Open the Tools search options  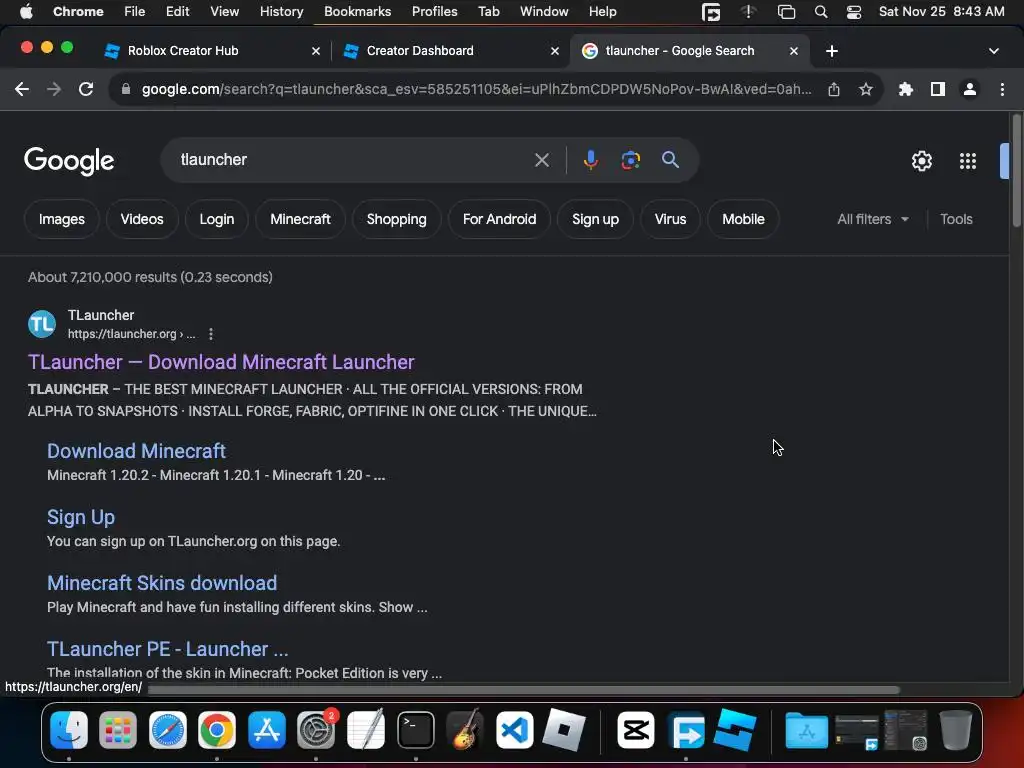(x=956, y=219)
